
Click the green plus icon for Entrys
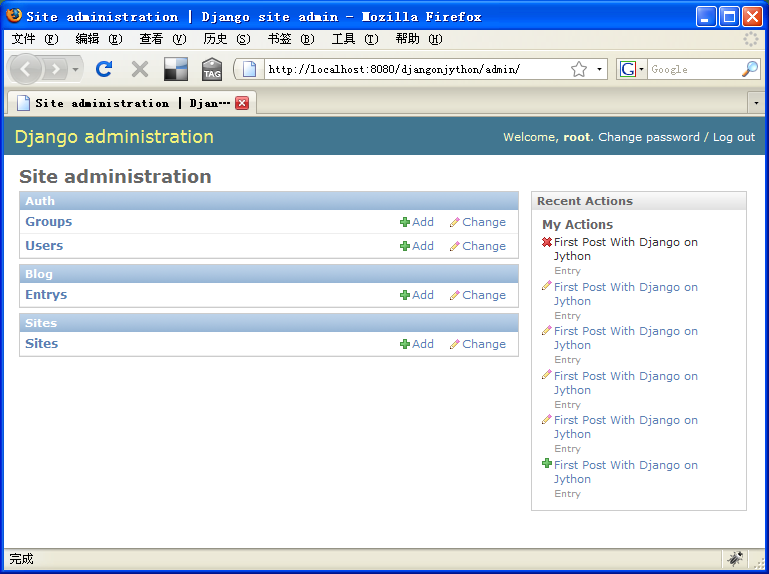[405, 295]
